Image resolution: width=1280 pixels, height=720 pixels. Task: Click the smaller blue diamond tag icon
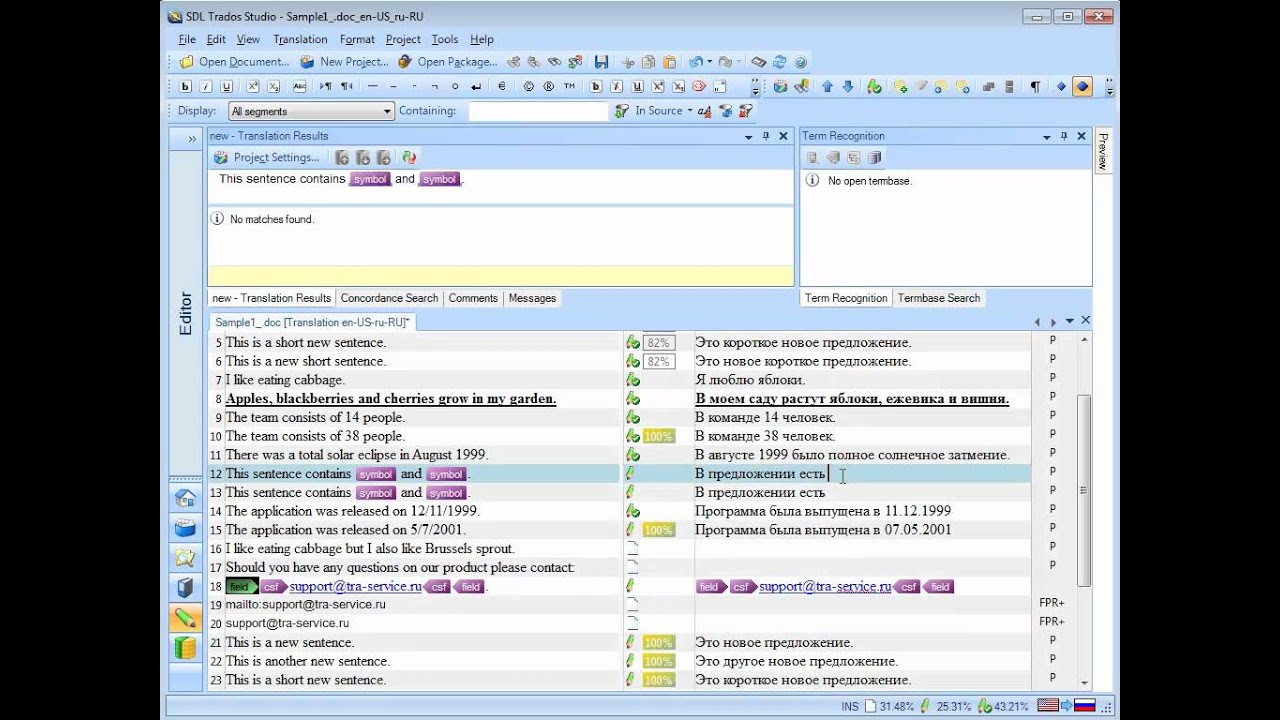1061,87
